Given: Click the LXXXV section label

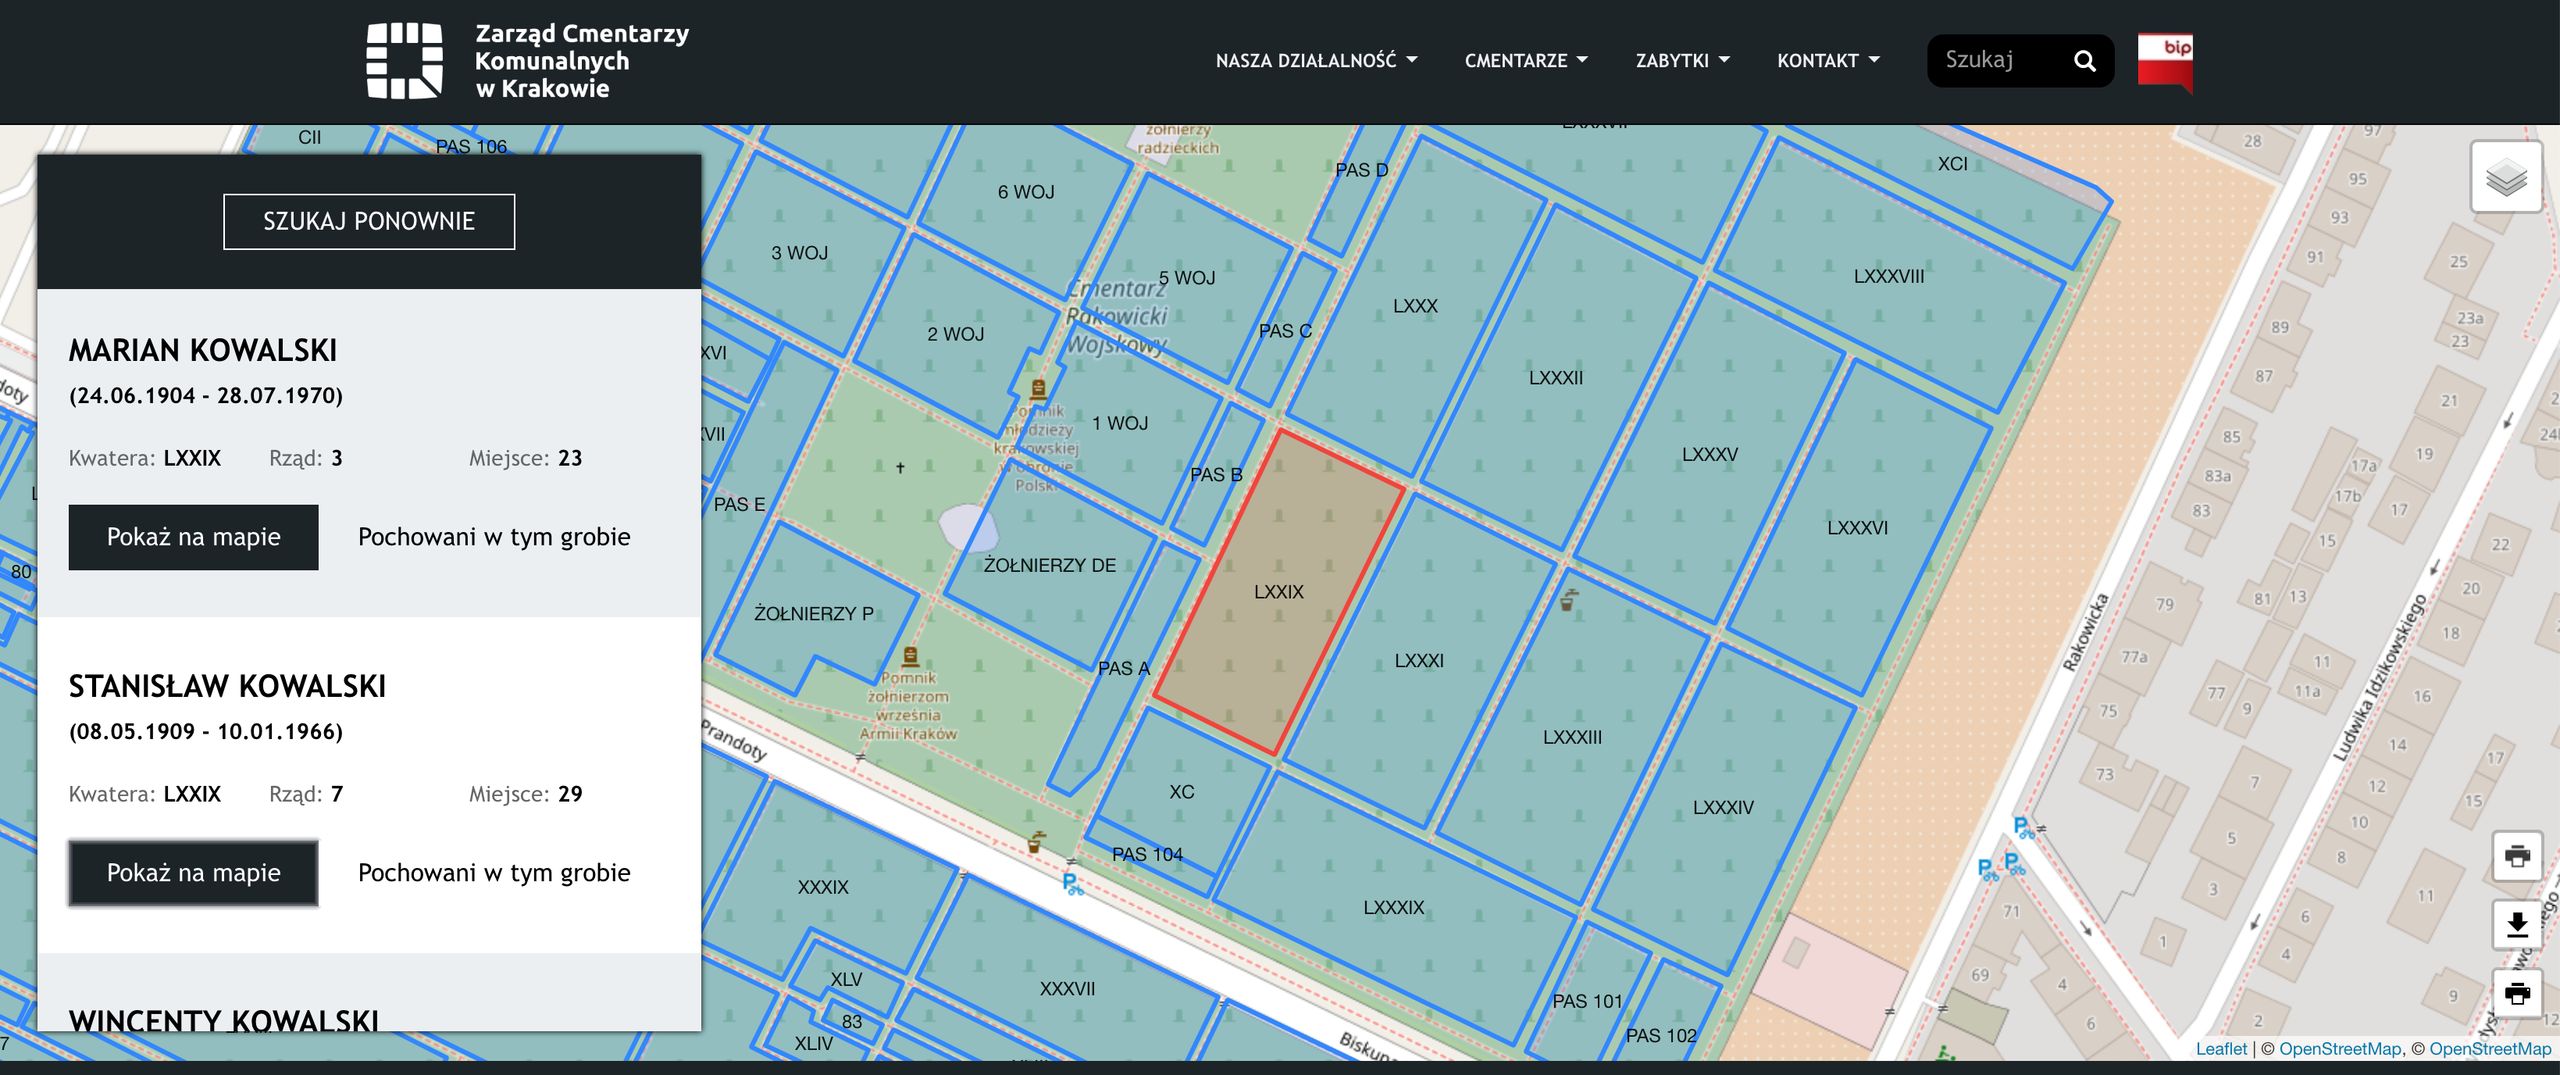Looking at the screenshot, I should tap(1710, 455).
